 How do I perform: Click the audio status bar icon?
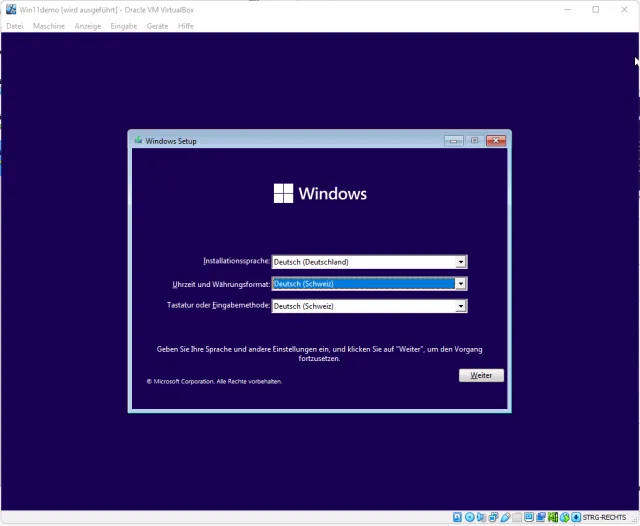481,517
